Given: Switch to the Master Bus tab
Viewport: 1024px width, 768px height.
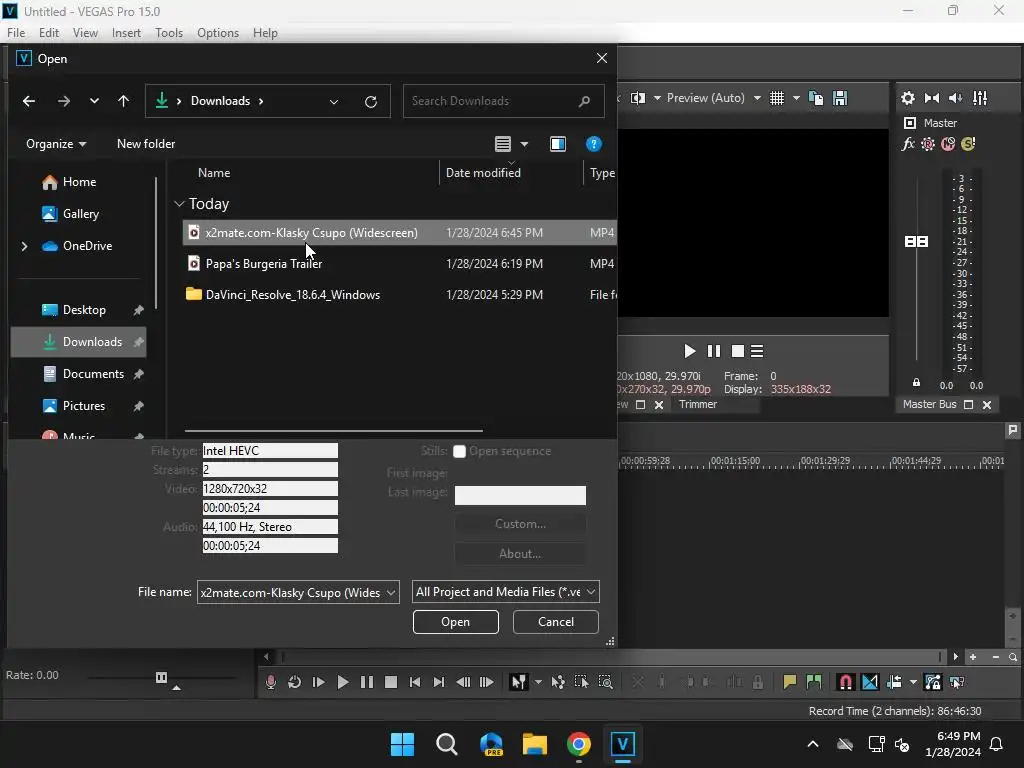Looking at the screenshot, I should click(x=929, y=404).
